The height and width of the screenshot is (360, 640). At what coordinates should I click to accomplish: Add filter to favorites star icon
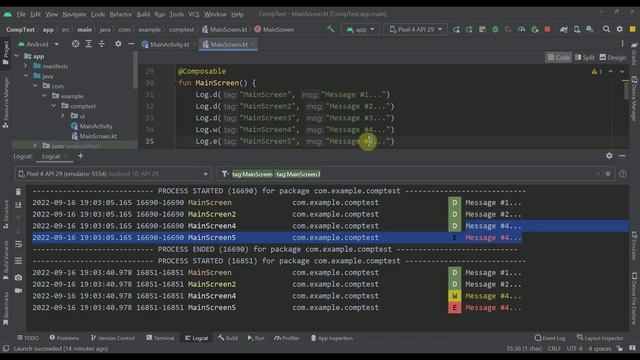[608, 174]
